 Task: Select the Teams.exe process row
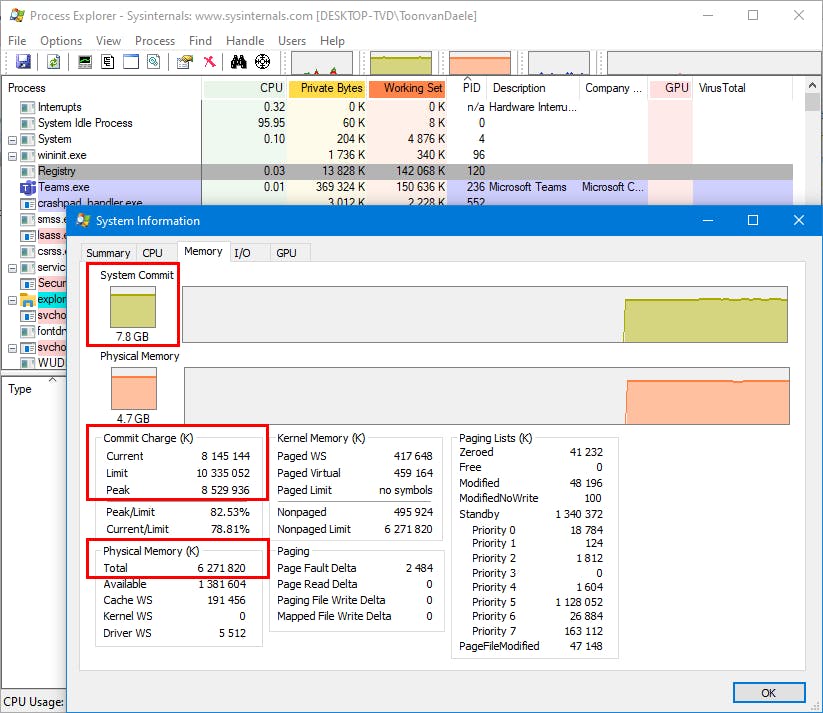[64, 187]
